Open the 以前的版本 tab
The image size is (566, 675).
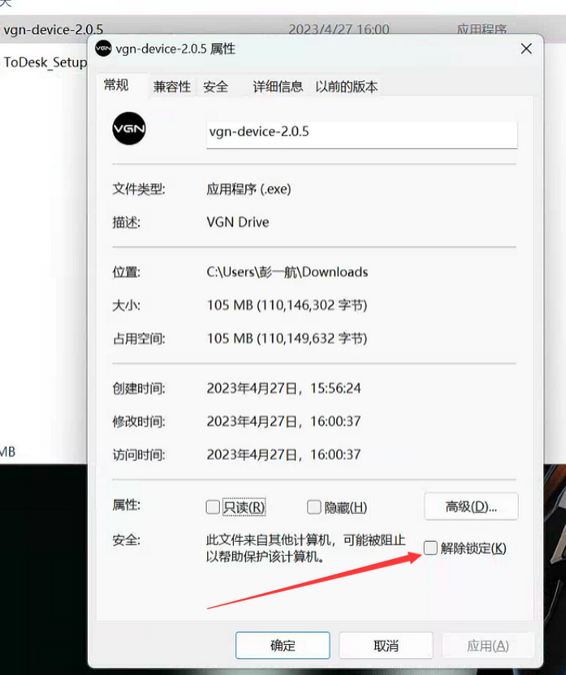[x=346, y=87]
